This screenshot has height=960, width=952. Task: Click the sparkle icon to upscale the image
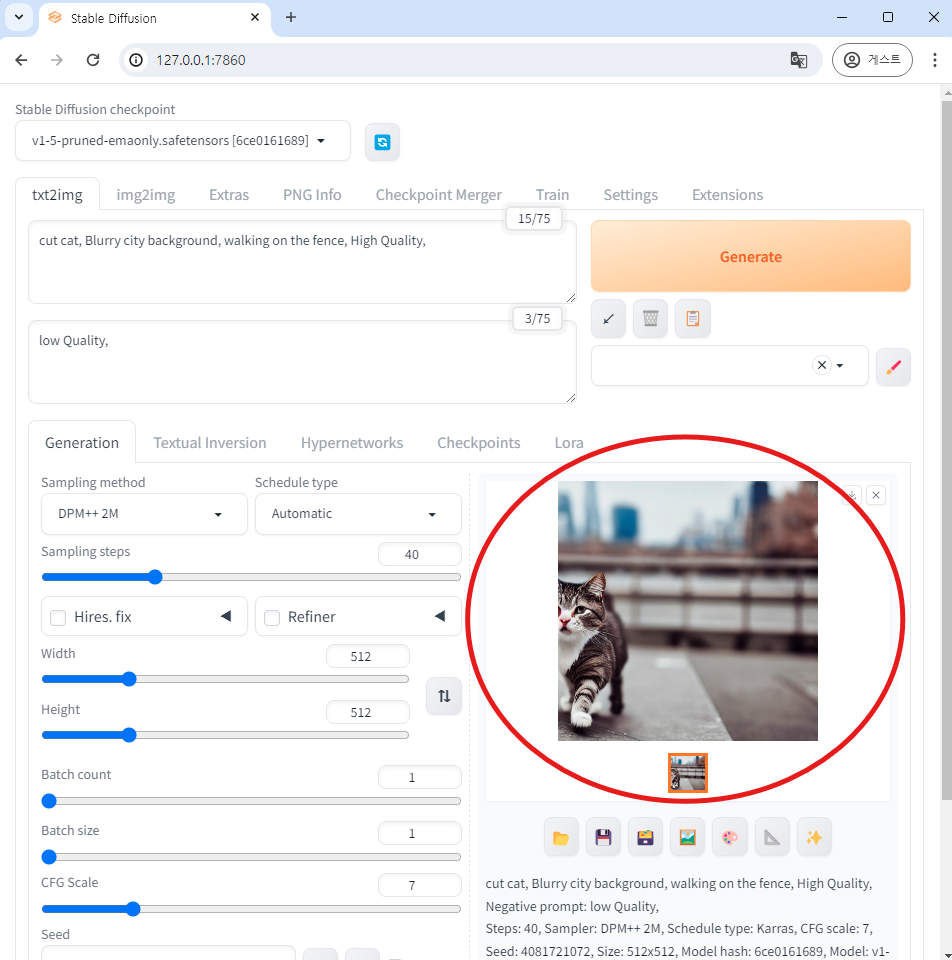814,837
